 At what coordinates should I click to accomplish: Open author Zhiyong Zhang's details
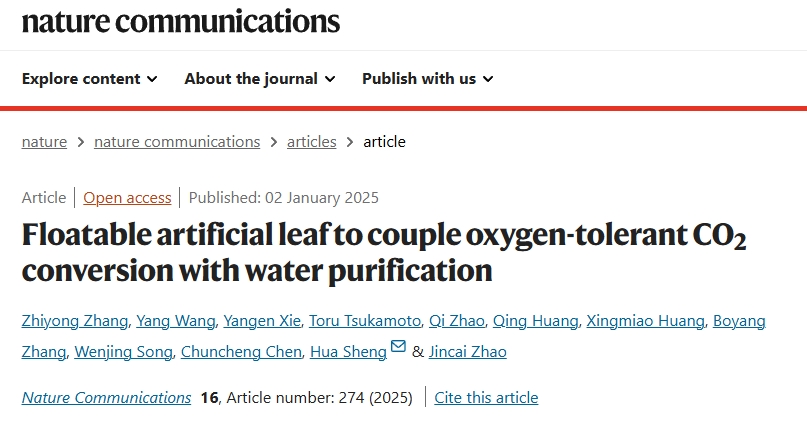pyautogui.click(x=75, y=321)
